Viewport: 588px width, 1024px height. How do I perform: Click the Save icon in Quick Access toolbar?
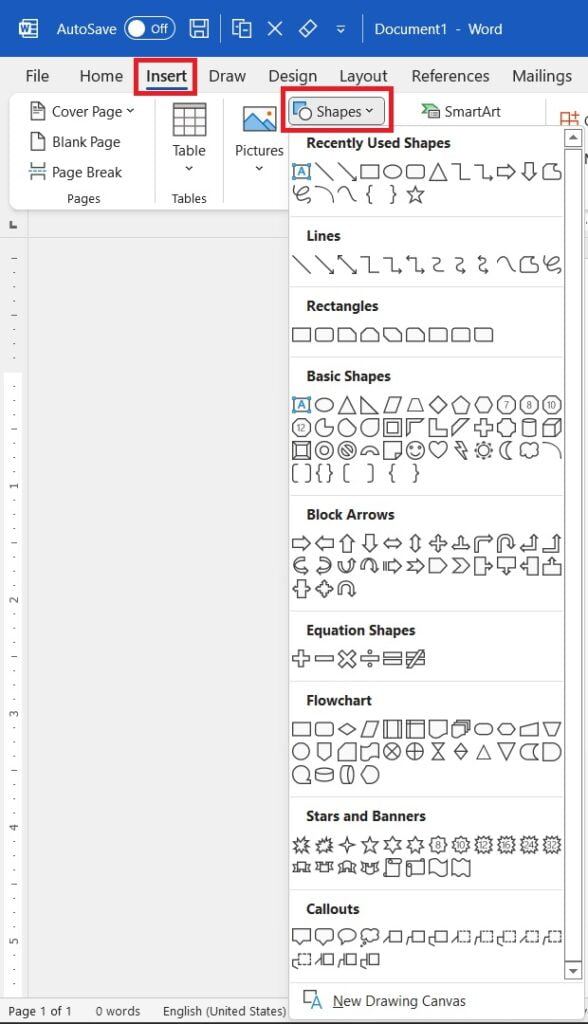(198, 29)
